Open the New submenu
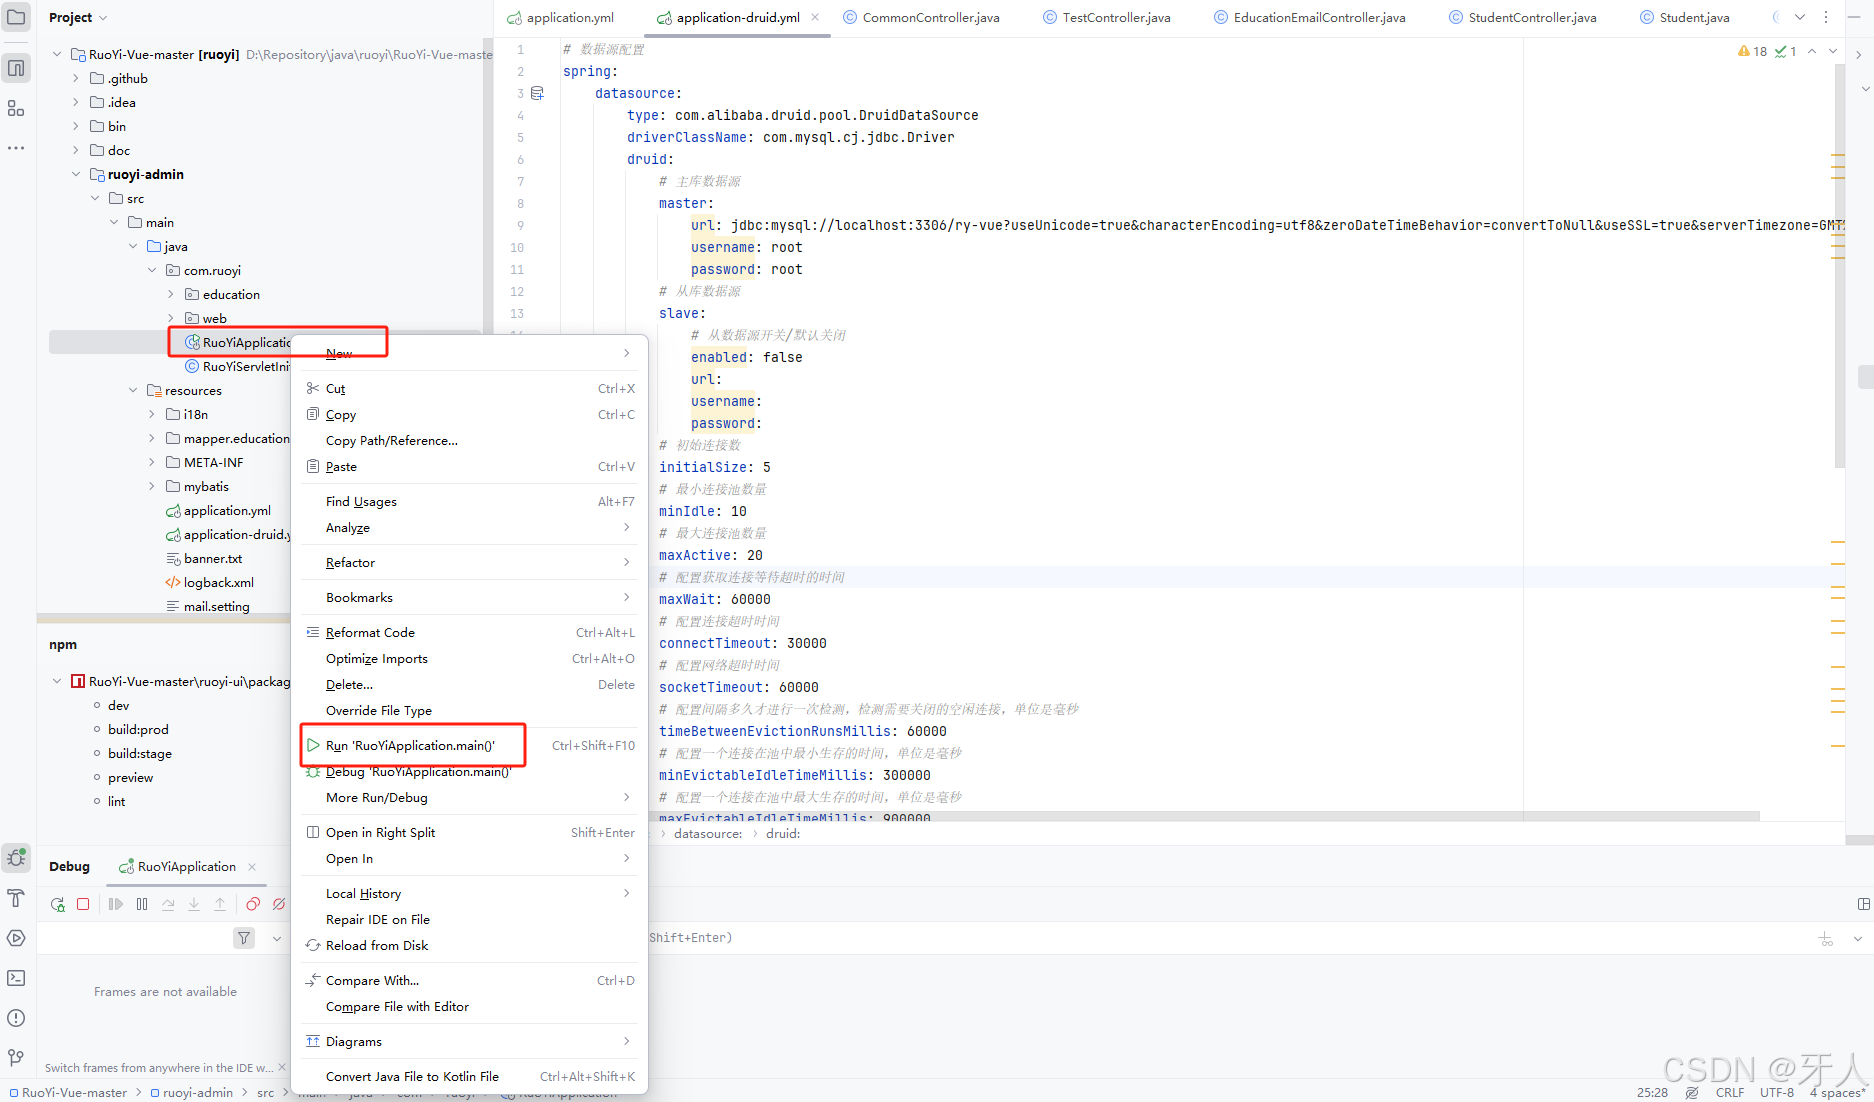The width and height of the screenshot is (1874, 1102). pos(470,353)
